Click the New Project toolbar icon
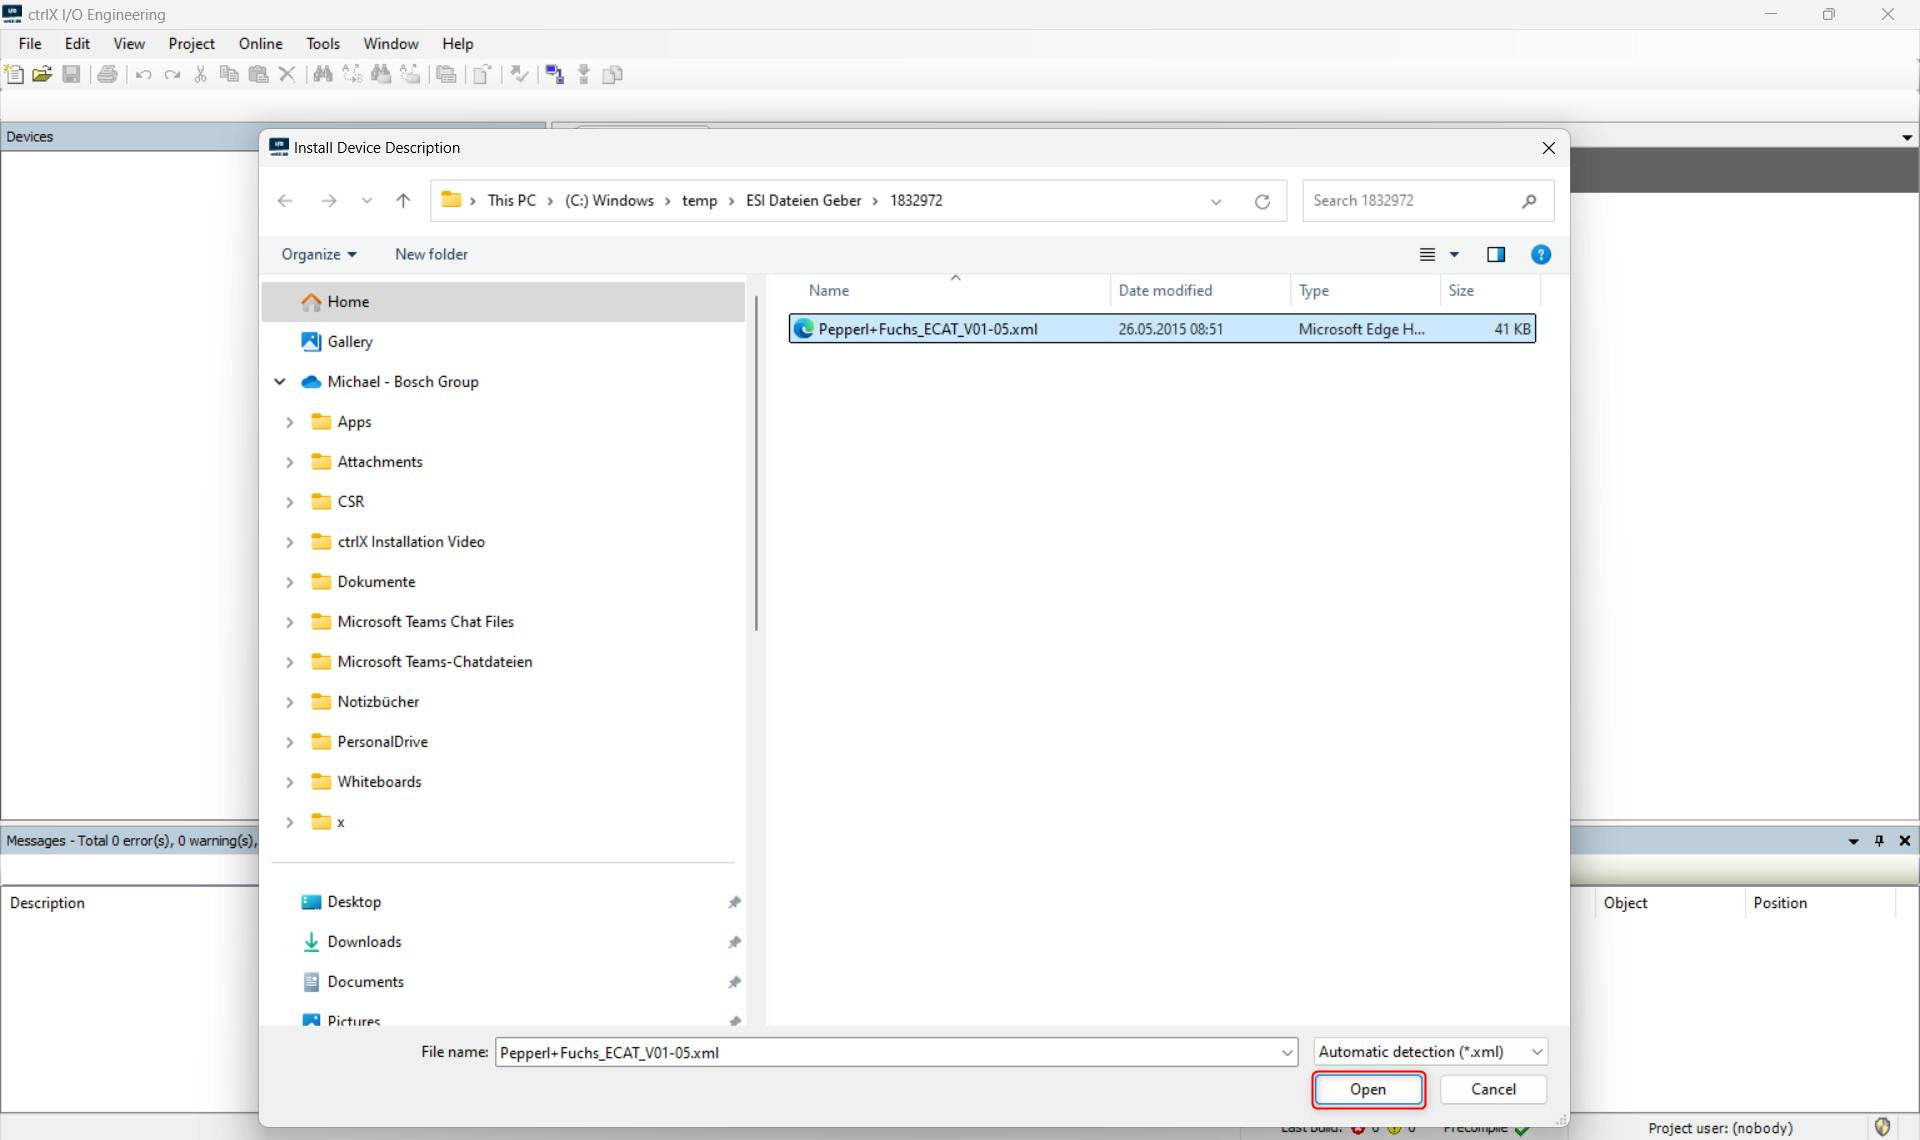The height and width of the screenshot is (1140, 1920). 14,75
